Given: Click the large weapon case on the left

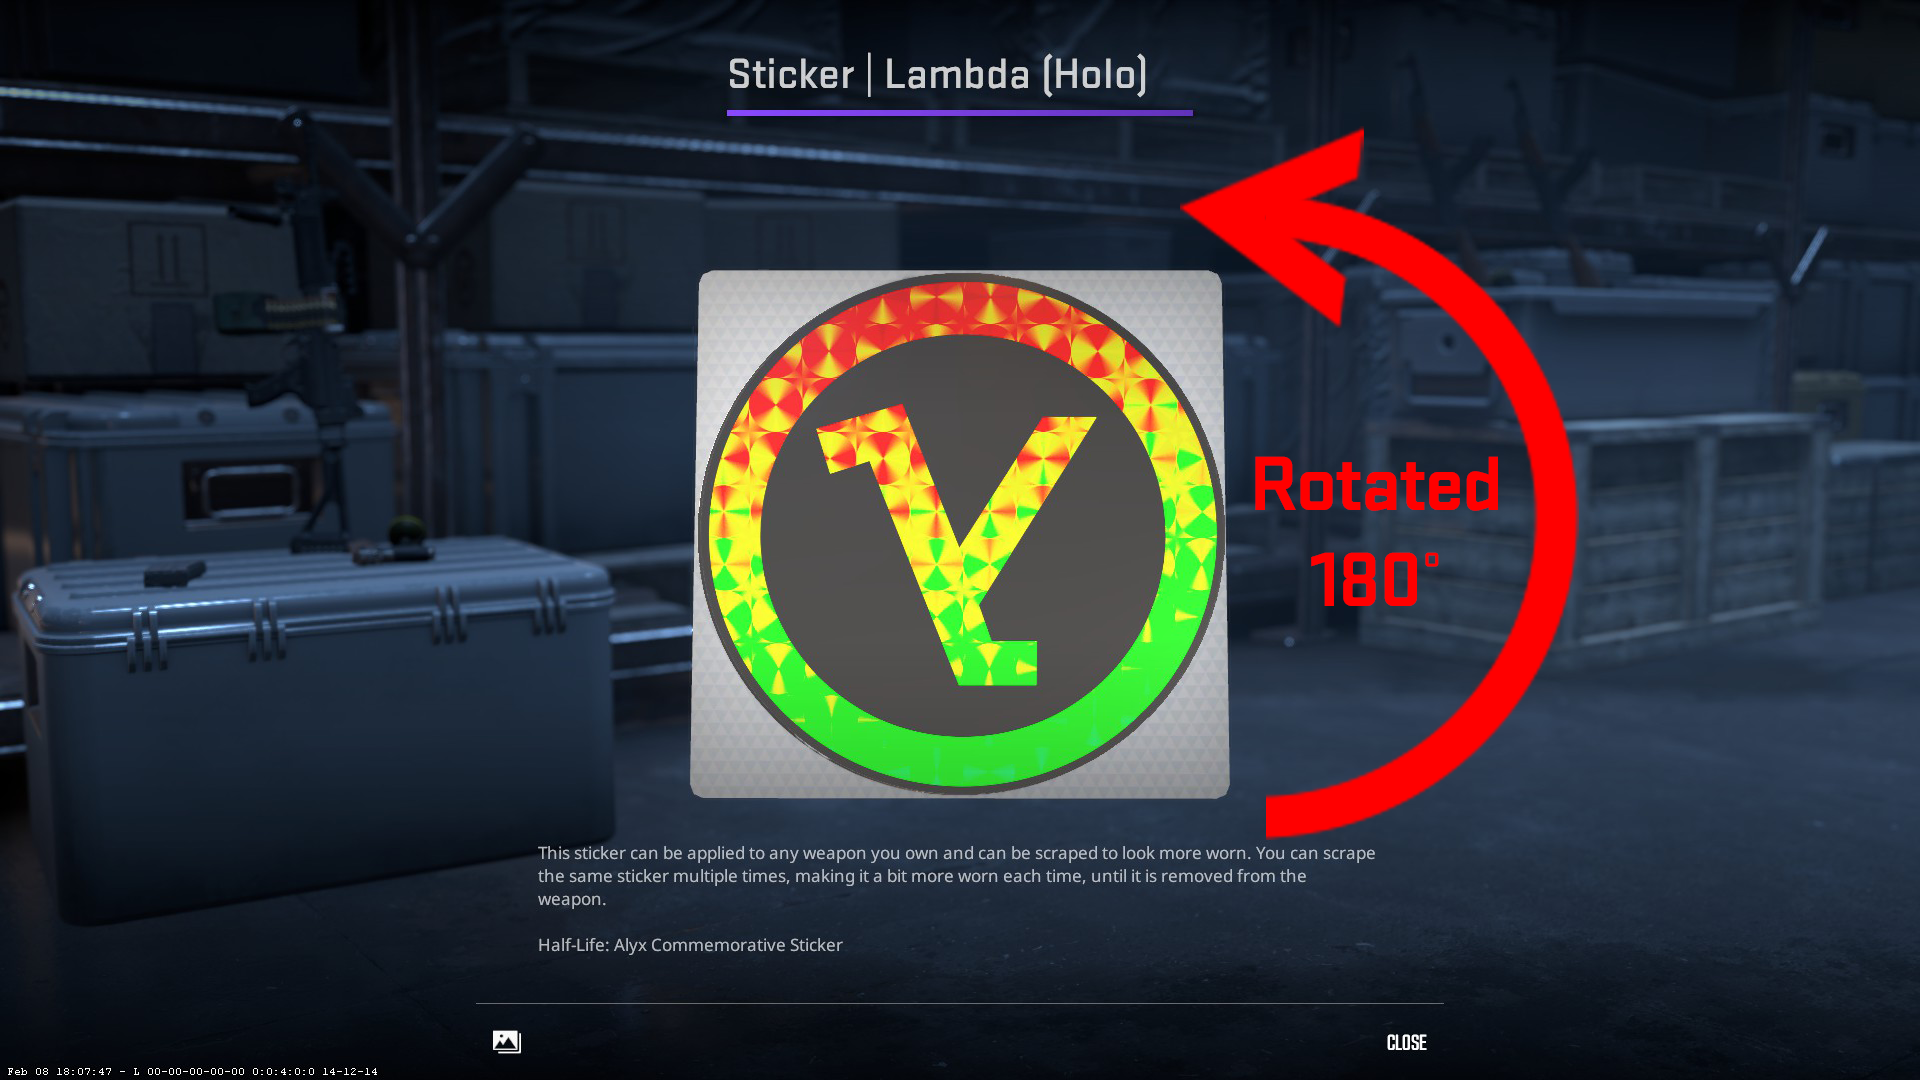Looking at the screenshot, I should click(x=310, y=720).
